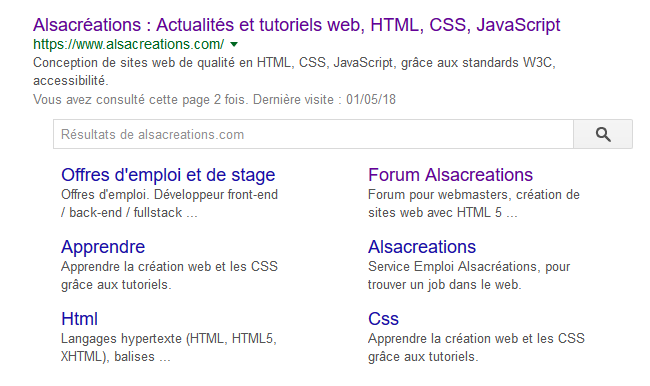Click the description under the Apprendre link
This screenshot has height=386, width=650.
169,275
